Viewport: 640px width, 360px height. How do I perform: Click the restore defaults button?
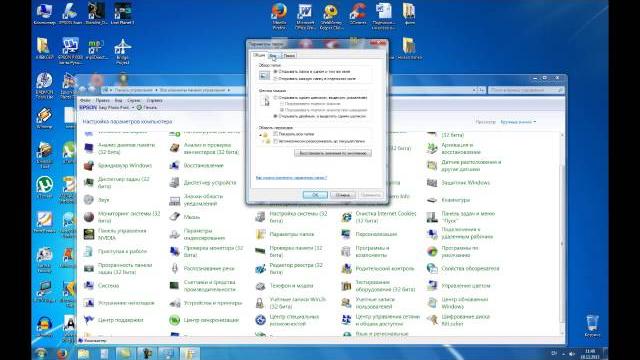click(x=333, y=153)
